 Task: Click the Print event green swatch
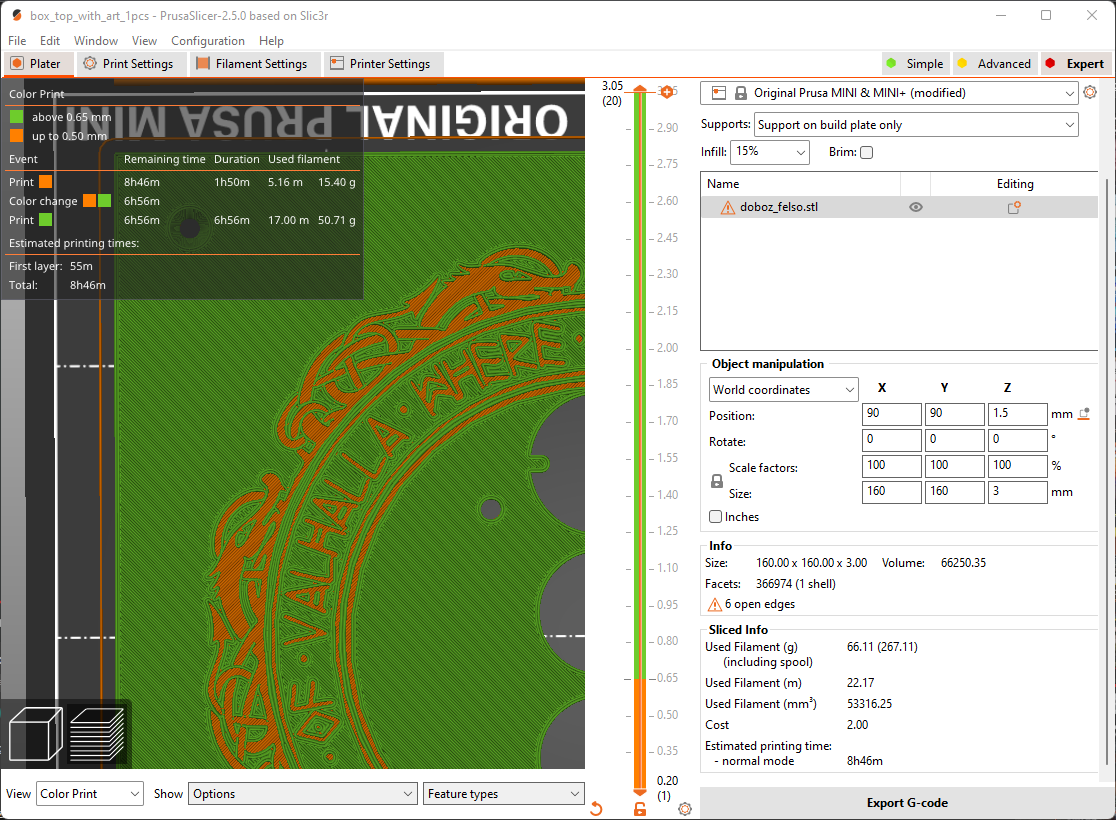pyautogui.click(x=46, y=220)
